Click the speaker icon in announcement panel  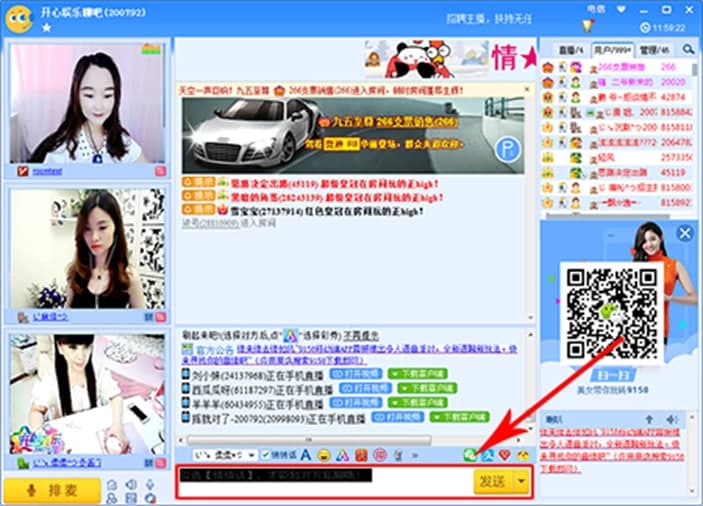671,420
